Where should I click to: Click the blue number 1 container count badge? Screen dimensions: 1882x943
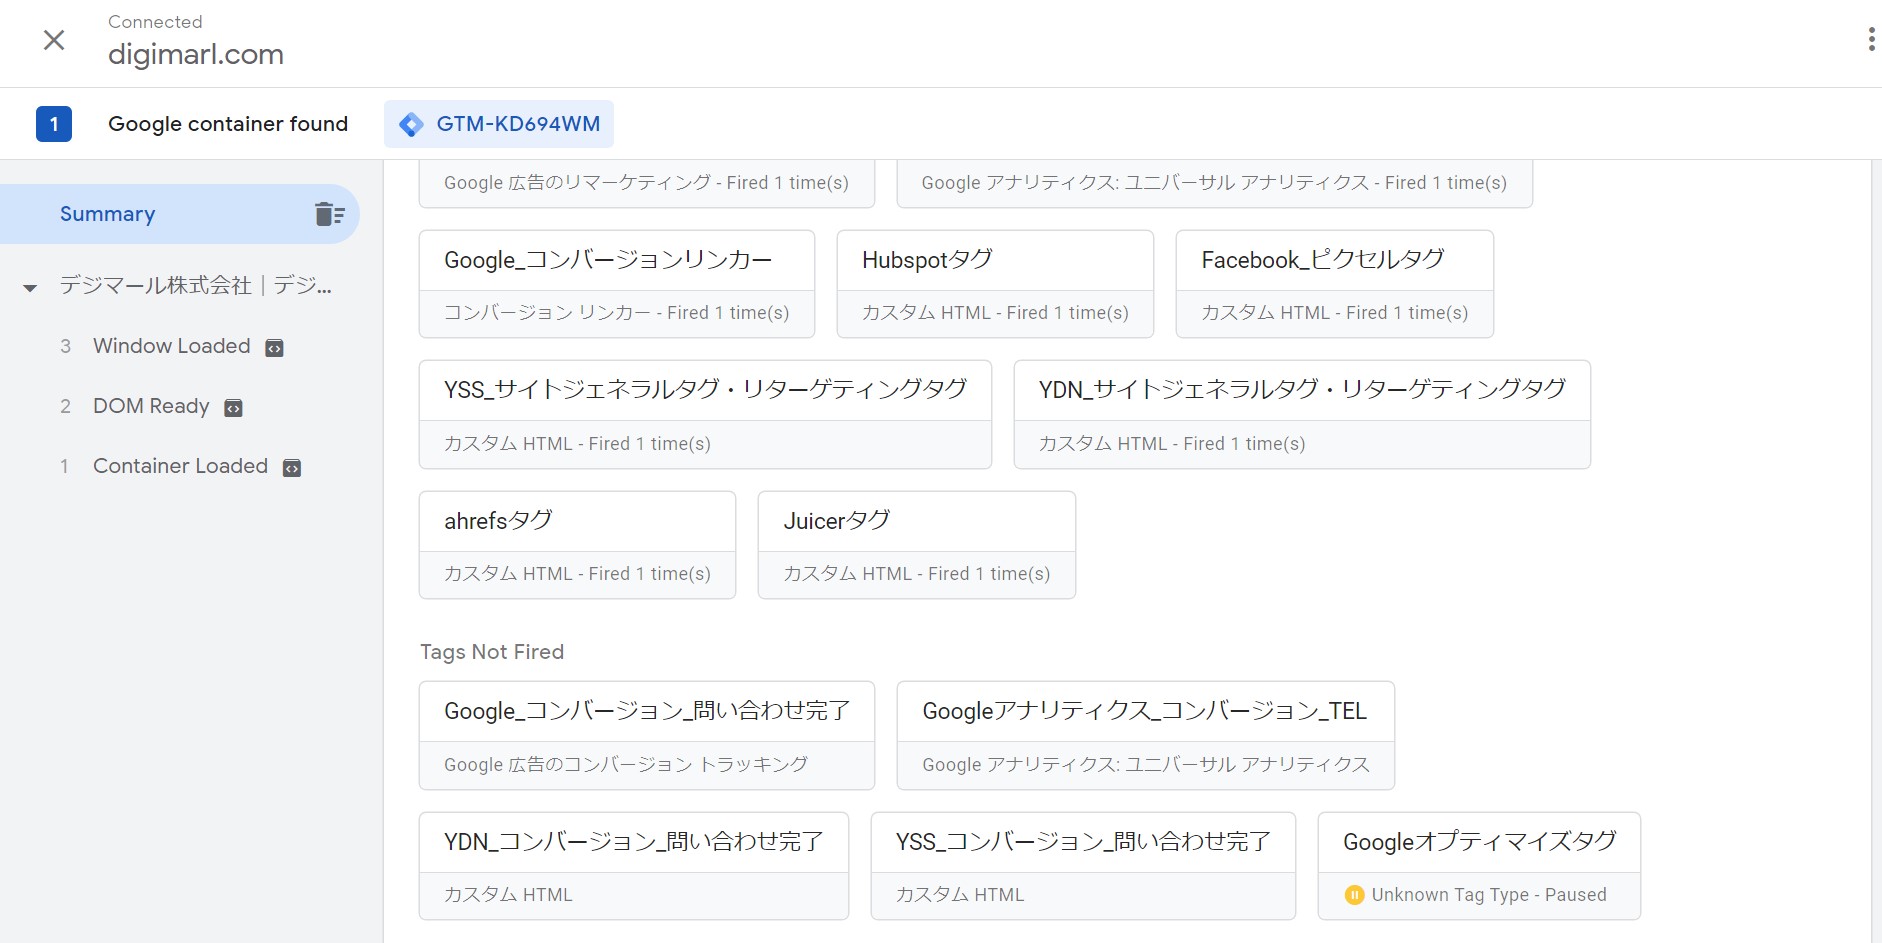(54, 124)
